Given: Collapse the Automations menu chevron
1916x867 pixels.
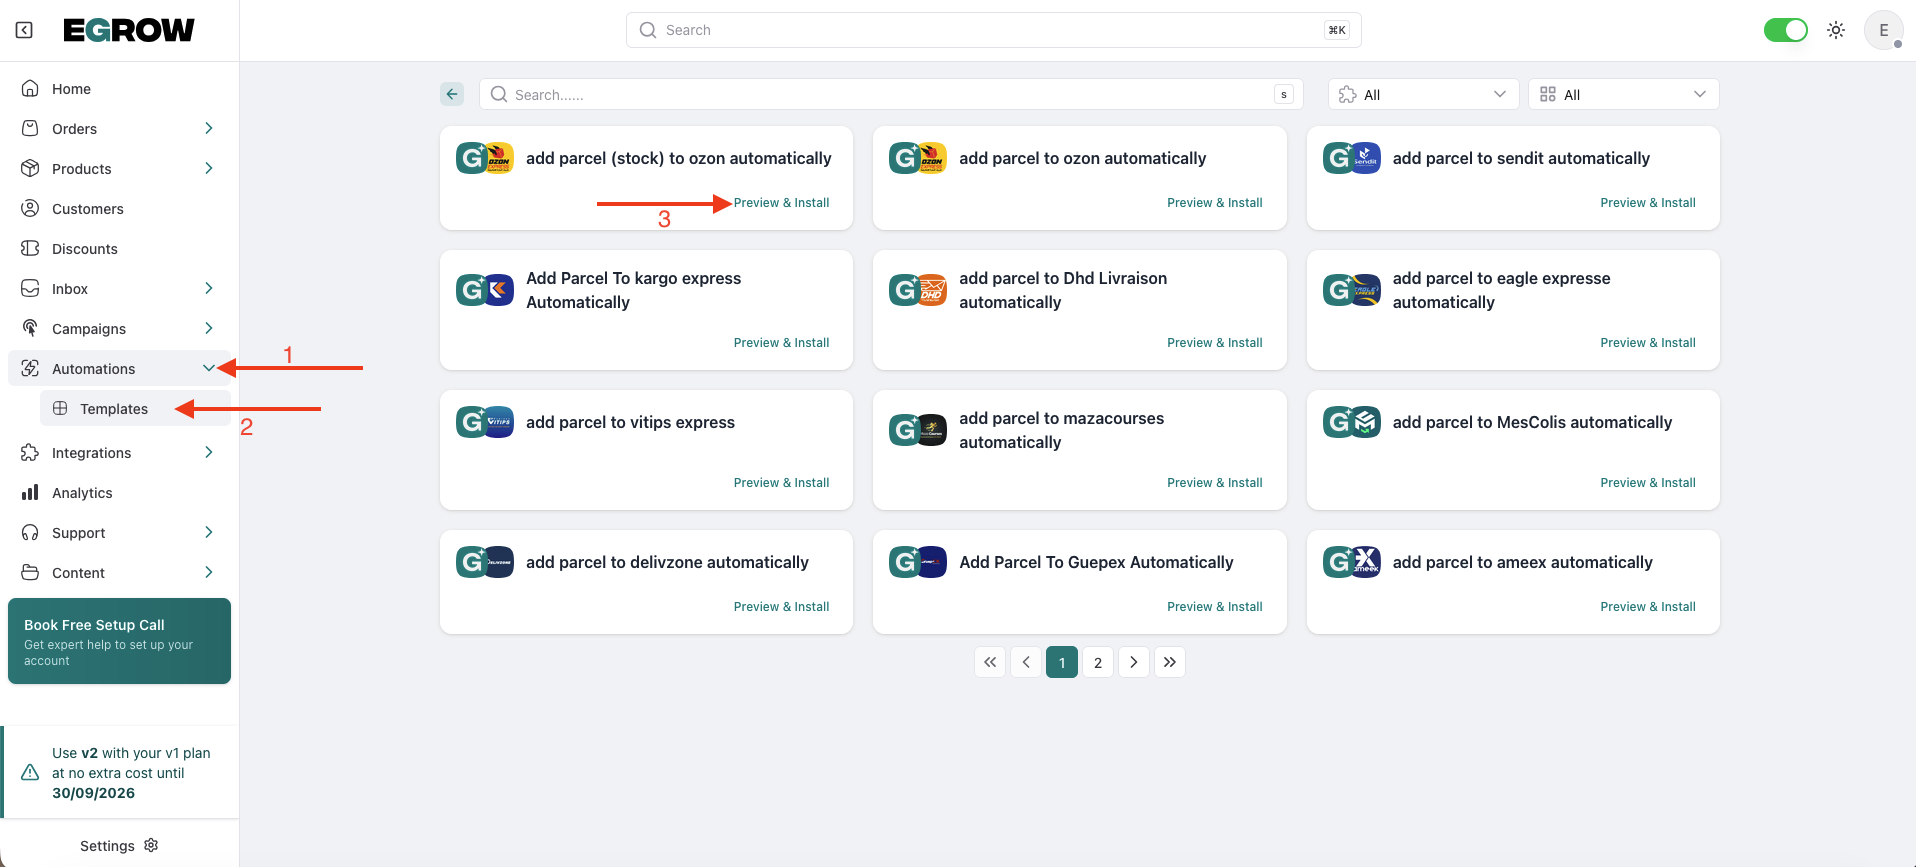Looking at the screenshot, I should click(208, 368).
